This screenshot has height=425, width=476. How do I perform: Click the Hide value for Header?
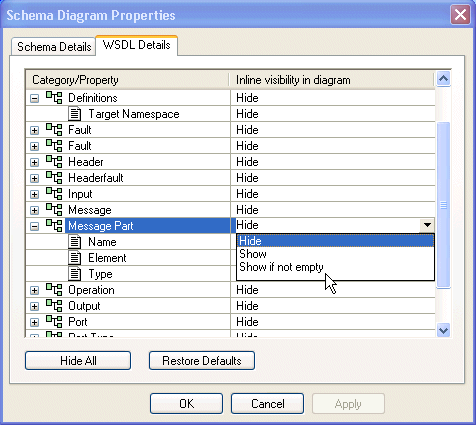[247, 162]
